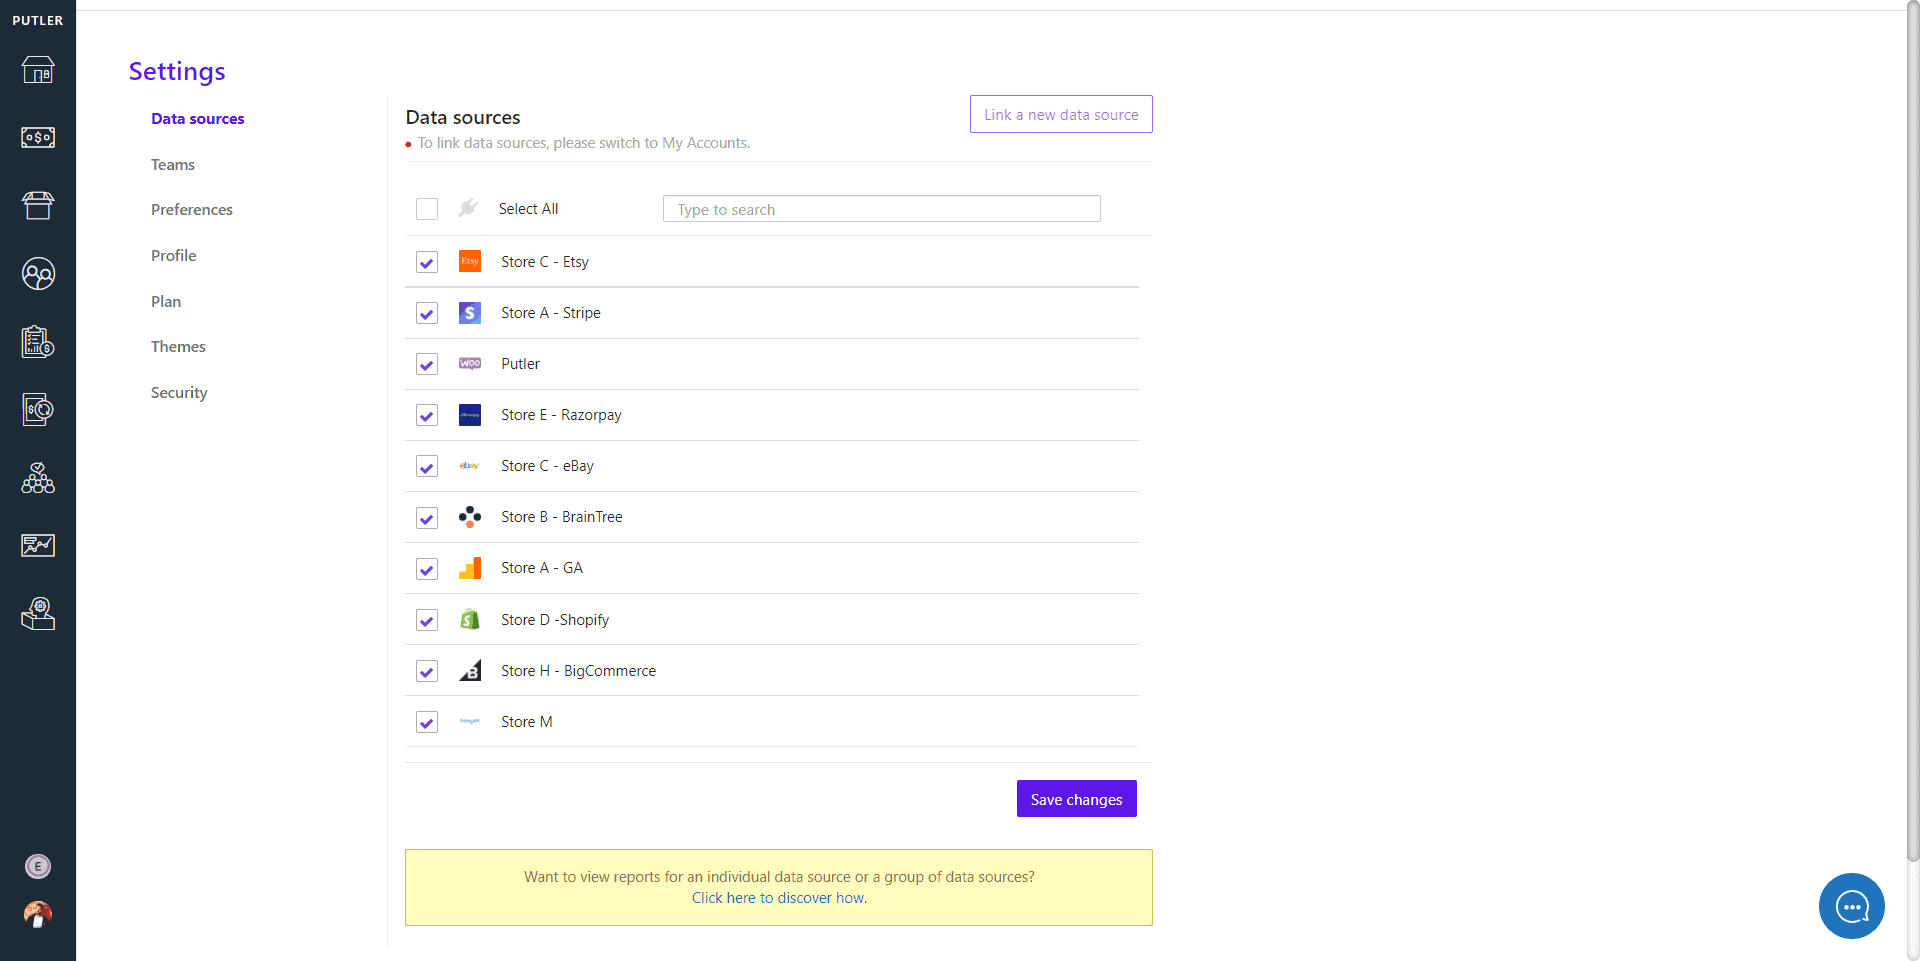Go to the Security settings section
This screenshot has width=1920, height=961.
tap(179, 393)
